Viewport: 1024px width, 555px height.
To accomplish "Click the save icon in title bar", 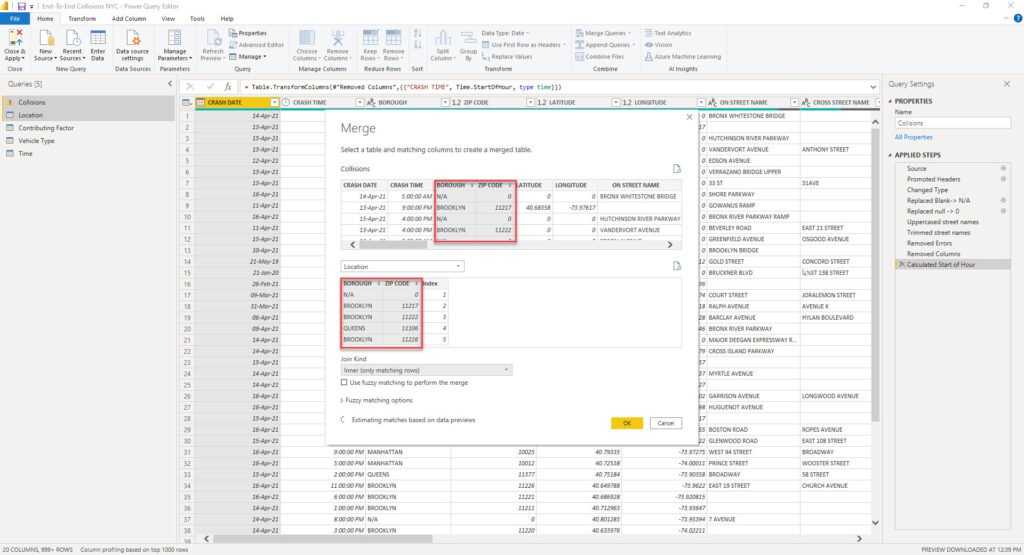I will [22, 6].
